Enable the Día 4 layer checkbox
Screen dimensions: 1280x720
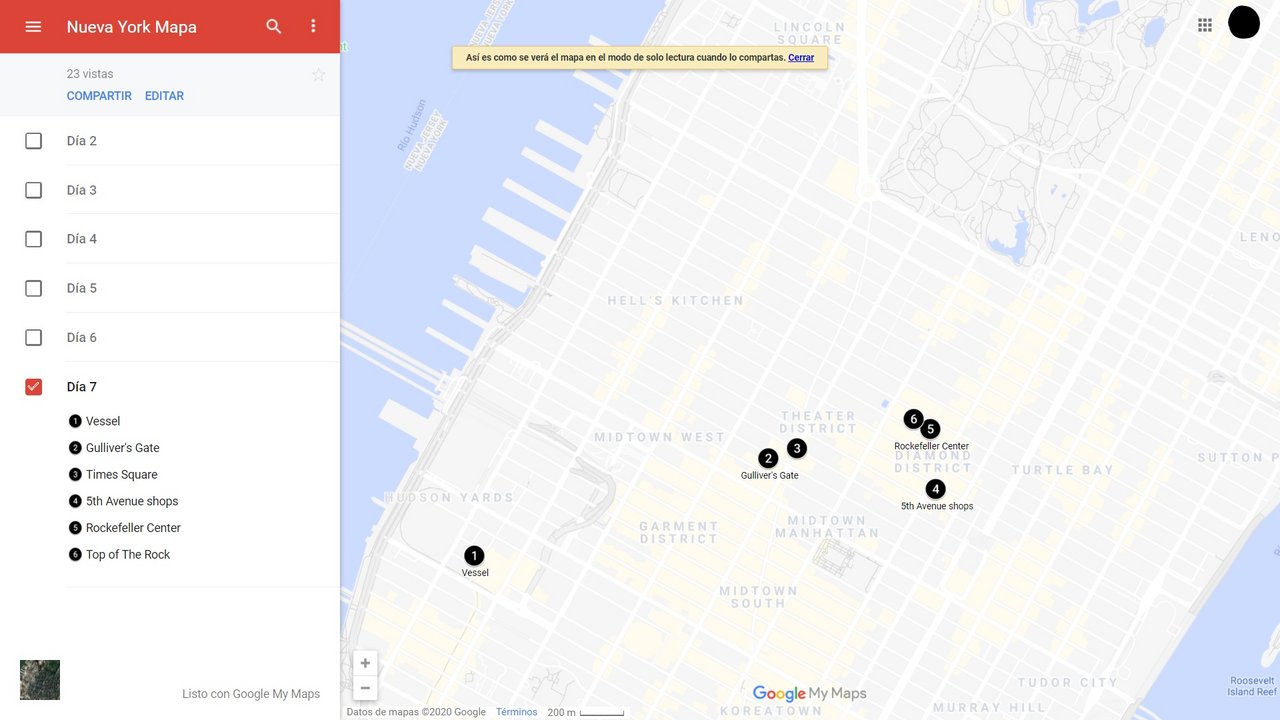click(33, 239)
